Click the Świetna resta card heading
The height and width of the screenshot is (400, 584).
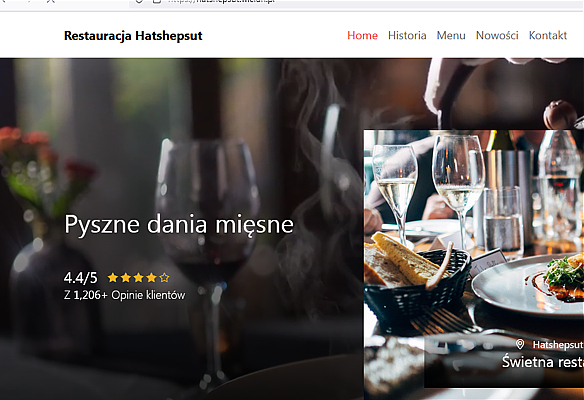pyautogui.click(x=543, y=362)
